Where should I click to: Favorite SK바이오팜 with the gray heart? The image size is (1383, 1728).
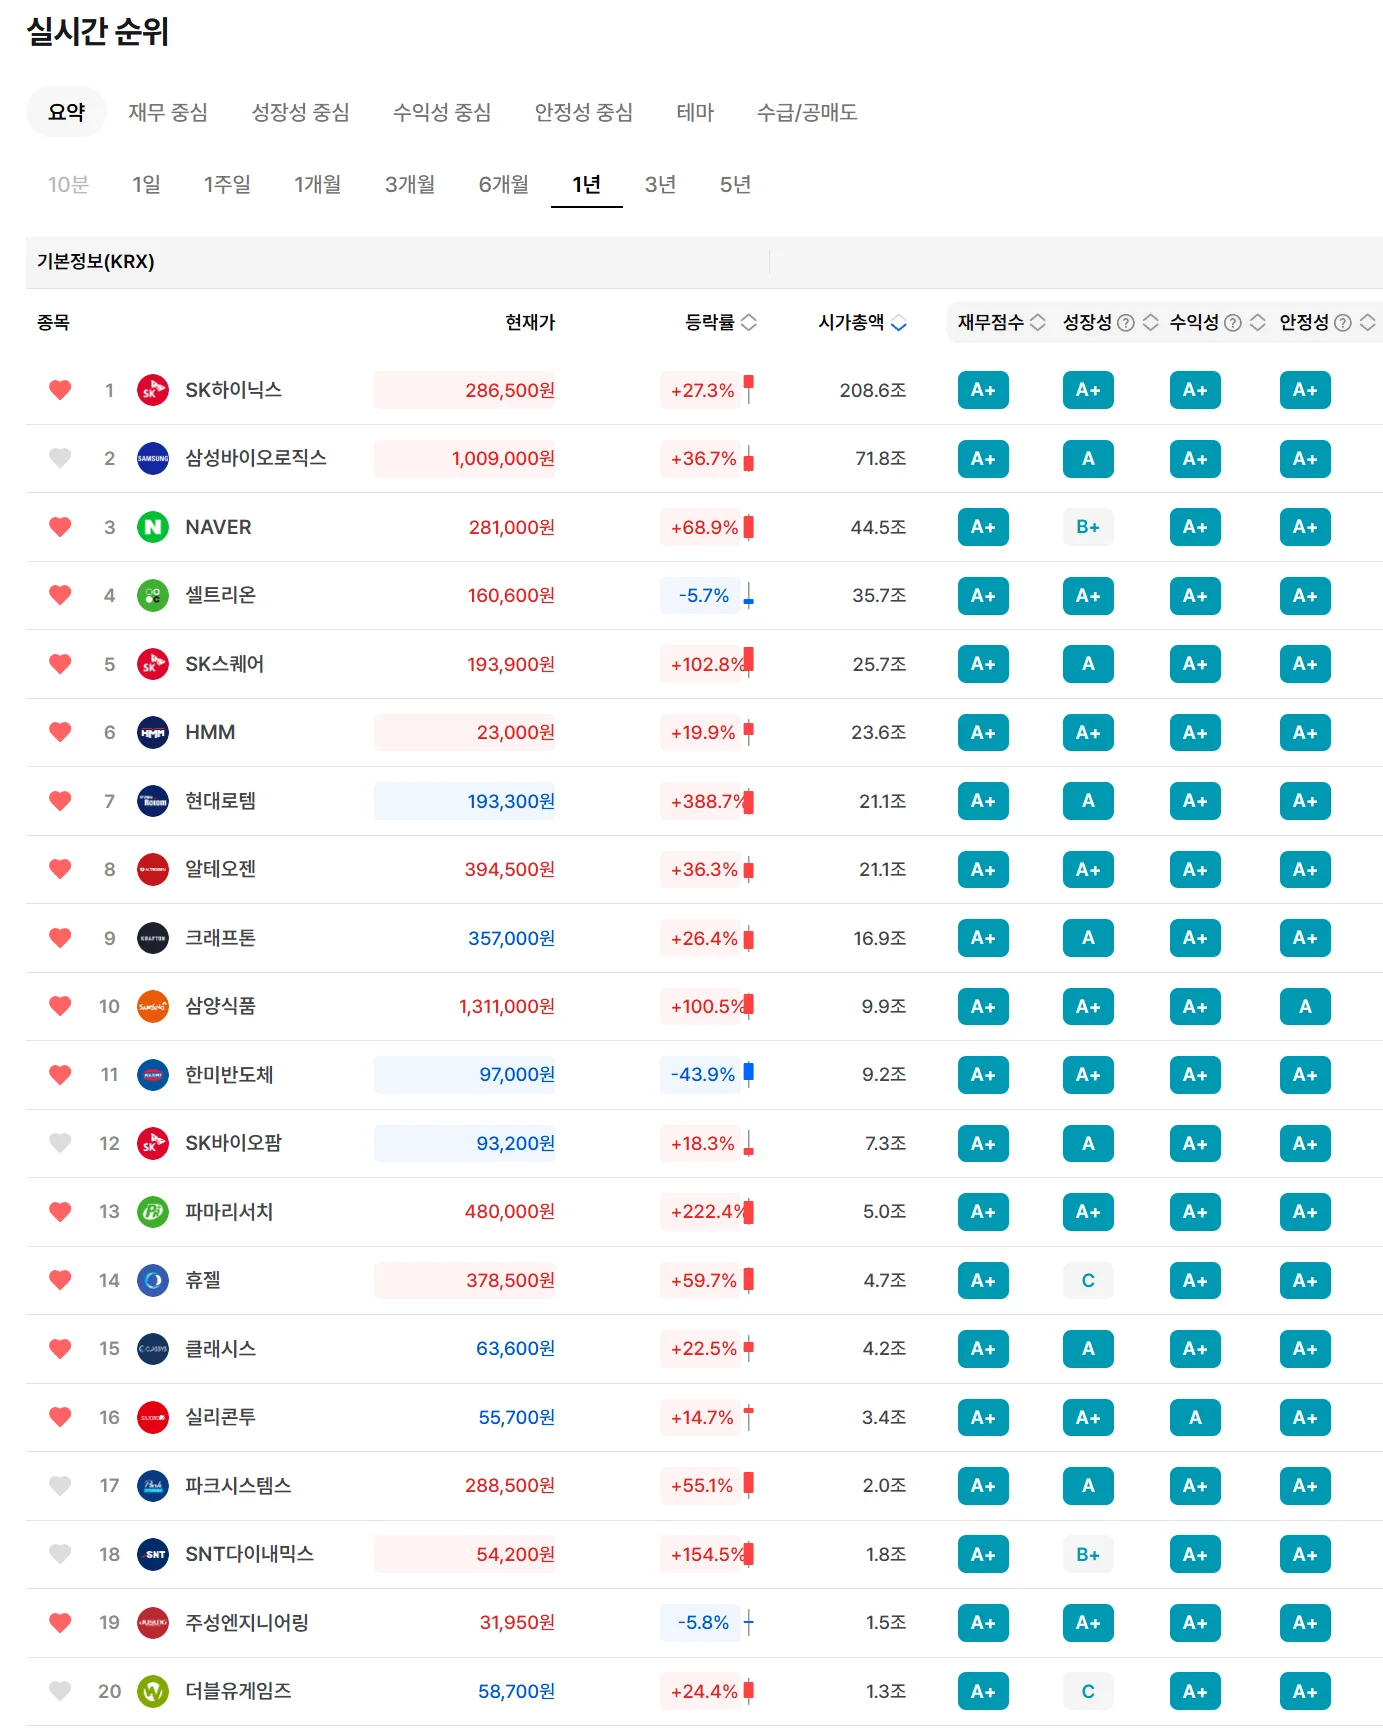click(x=60, y=1143)
